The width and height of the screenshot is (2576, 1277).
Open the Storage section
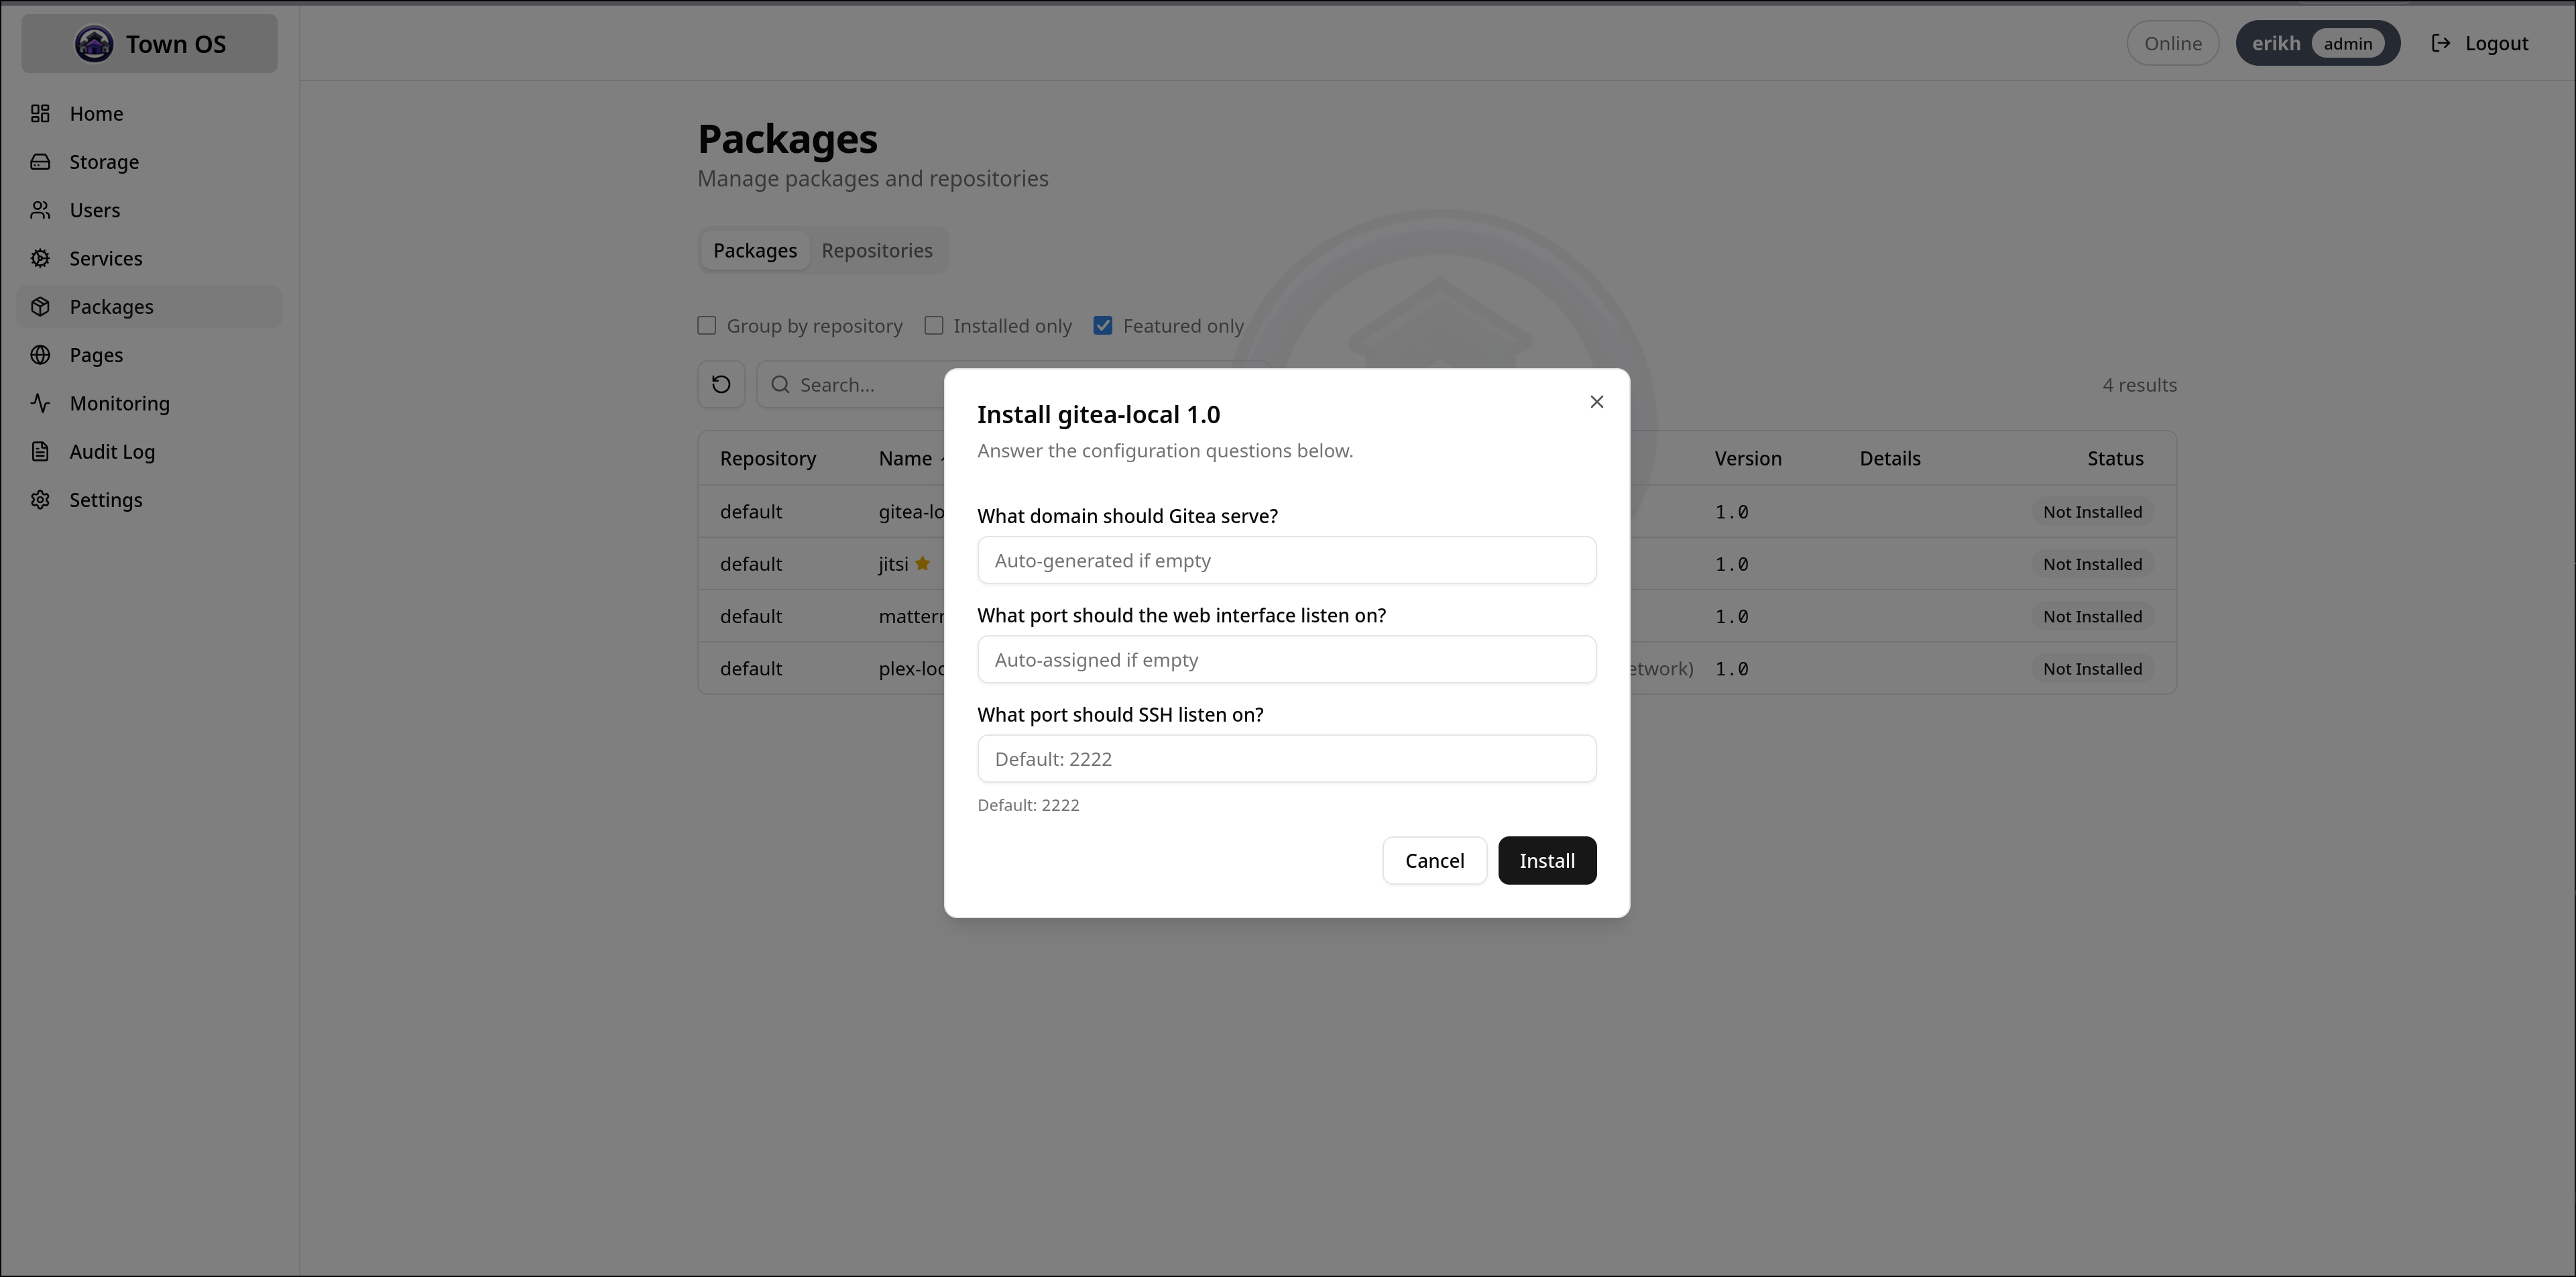(103, 161)
